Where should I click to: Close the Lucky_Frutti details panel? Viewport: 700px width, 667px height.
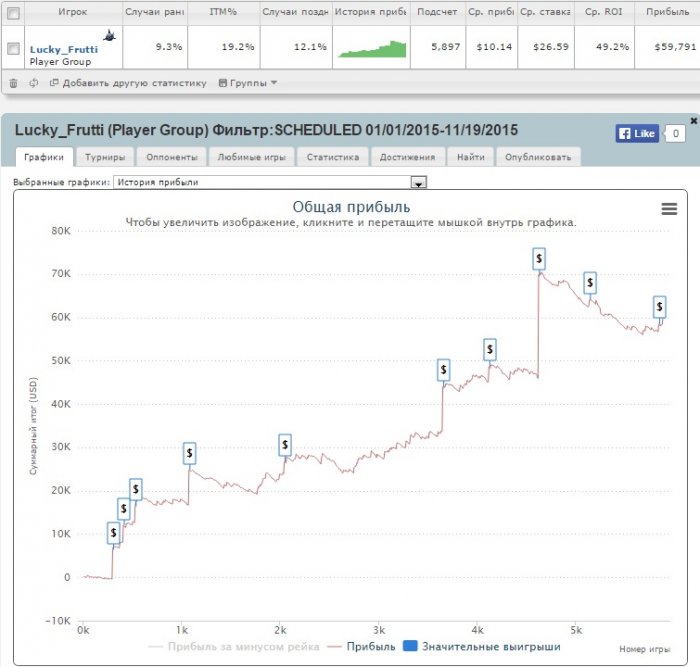pos(694,121)
